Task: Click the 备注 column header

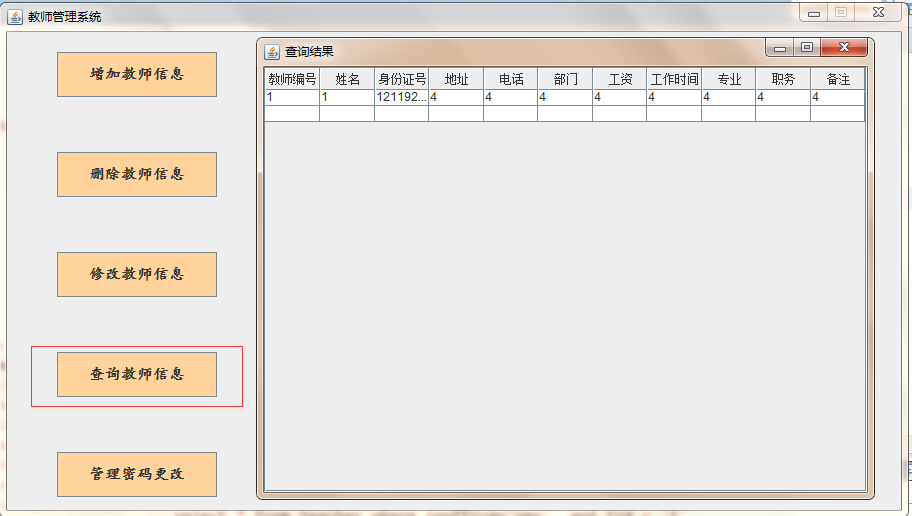Action: point(838,79)
